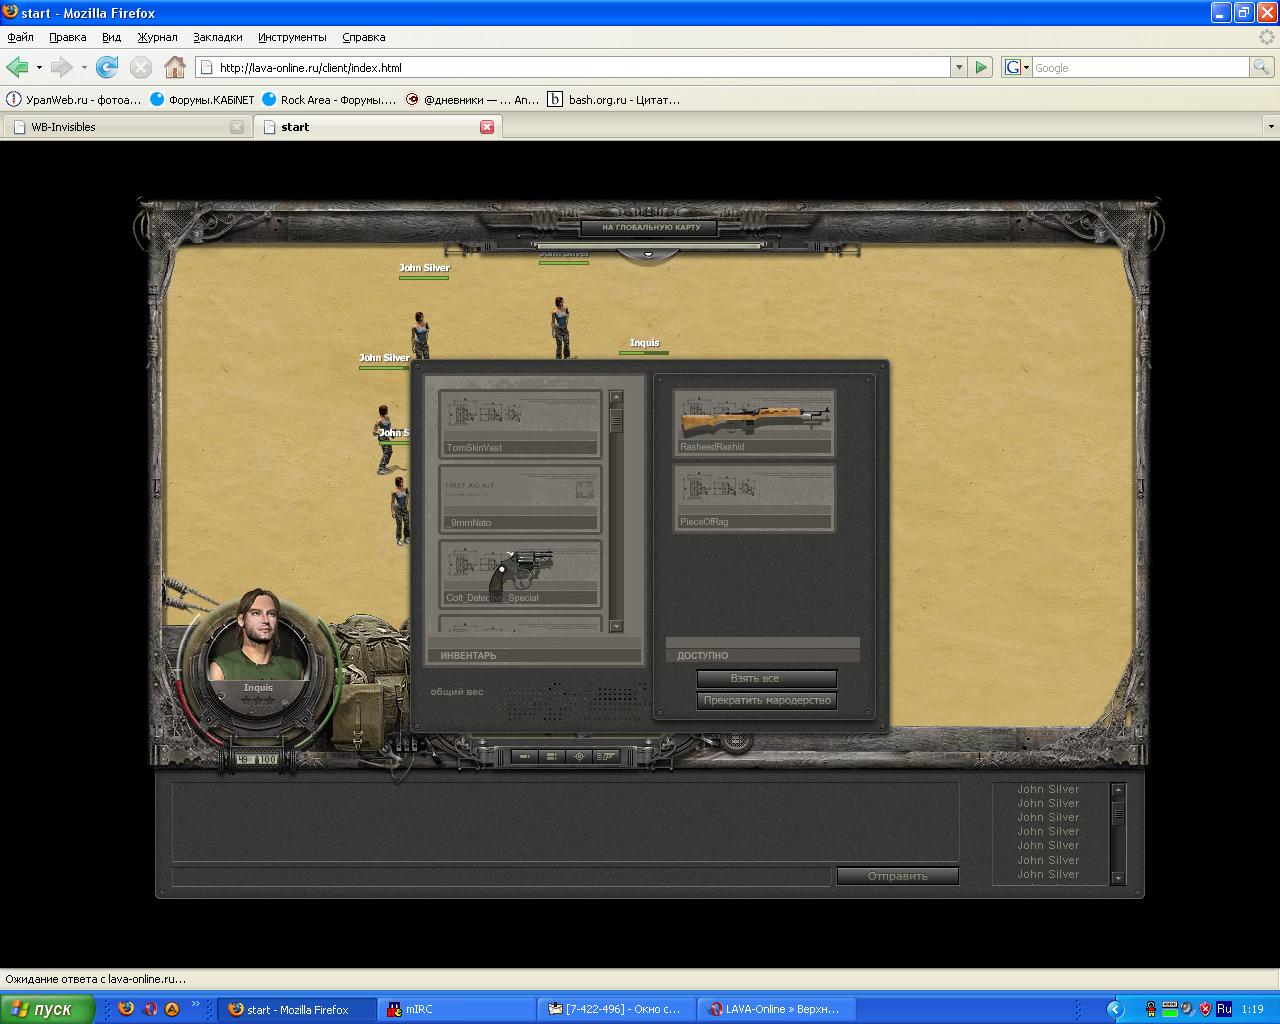
Task: Open the Google search engine dropdown
Action: pyautogui.click(x=1017, y=67)
